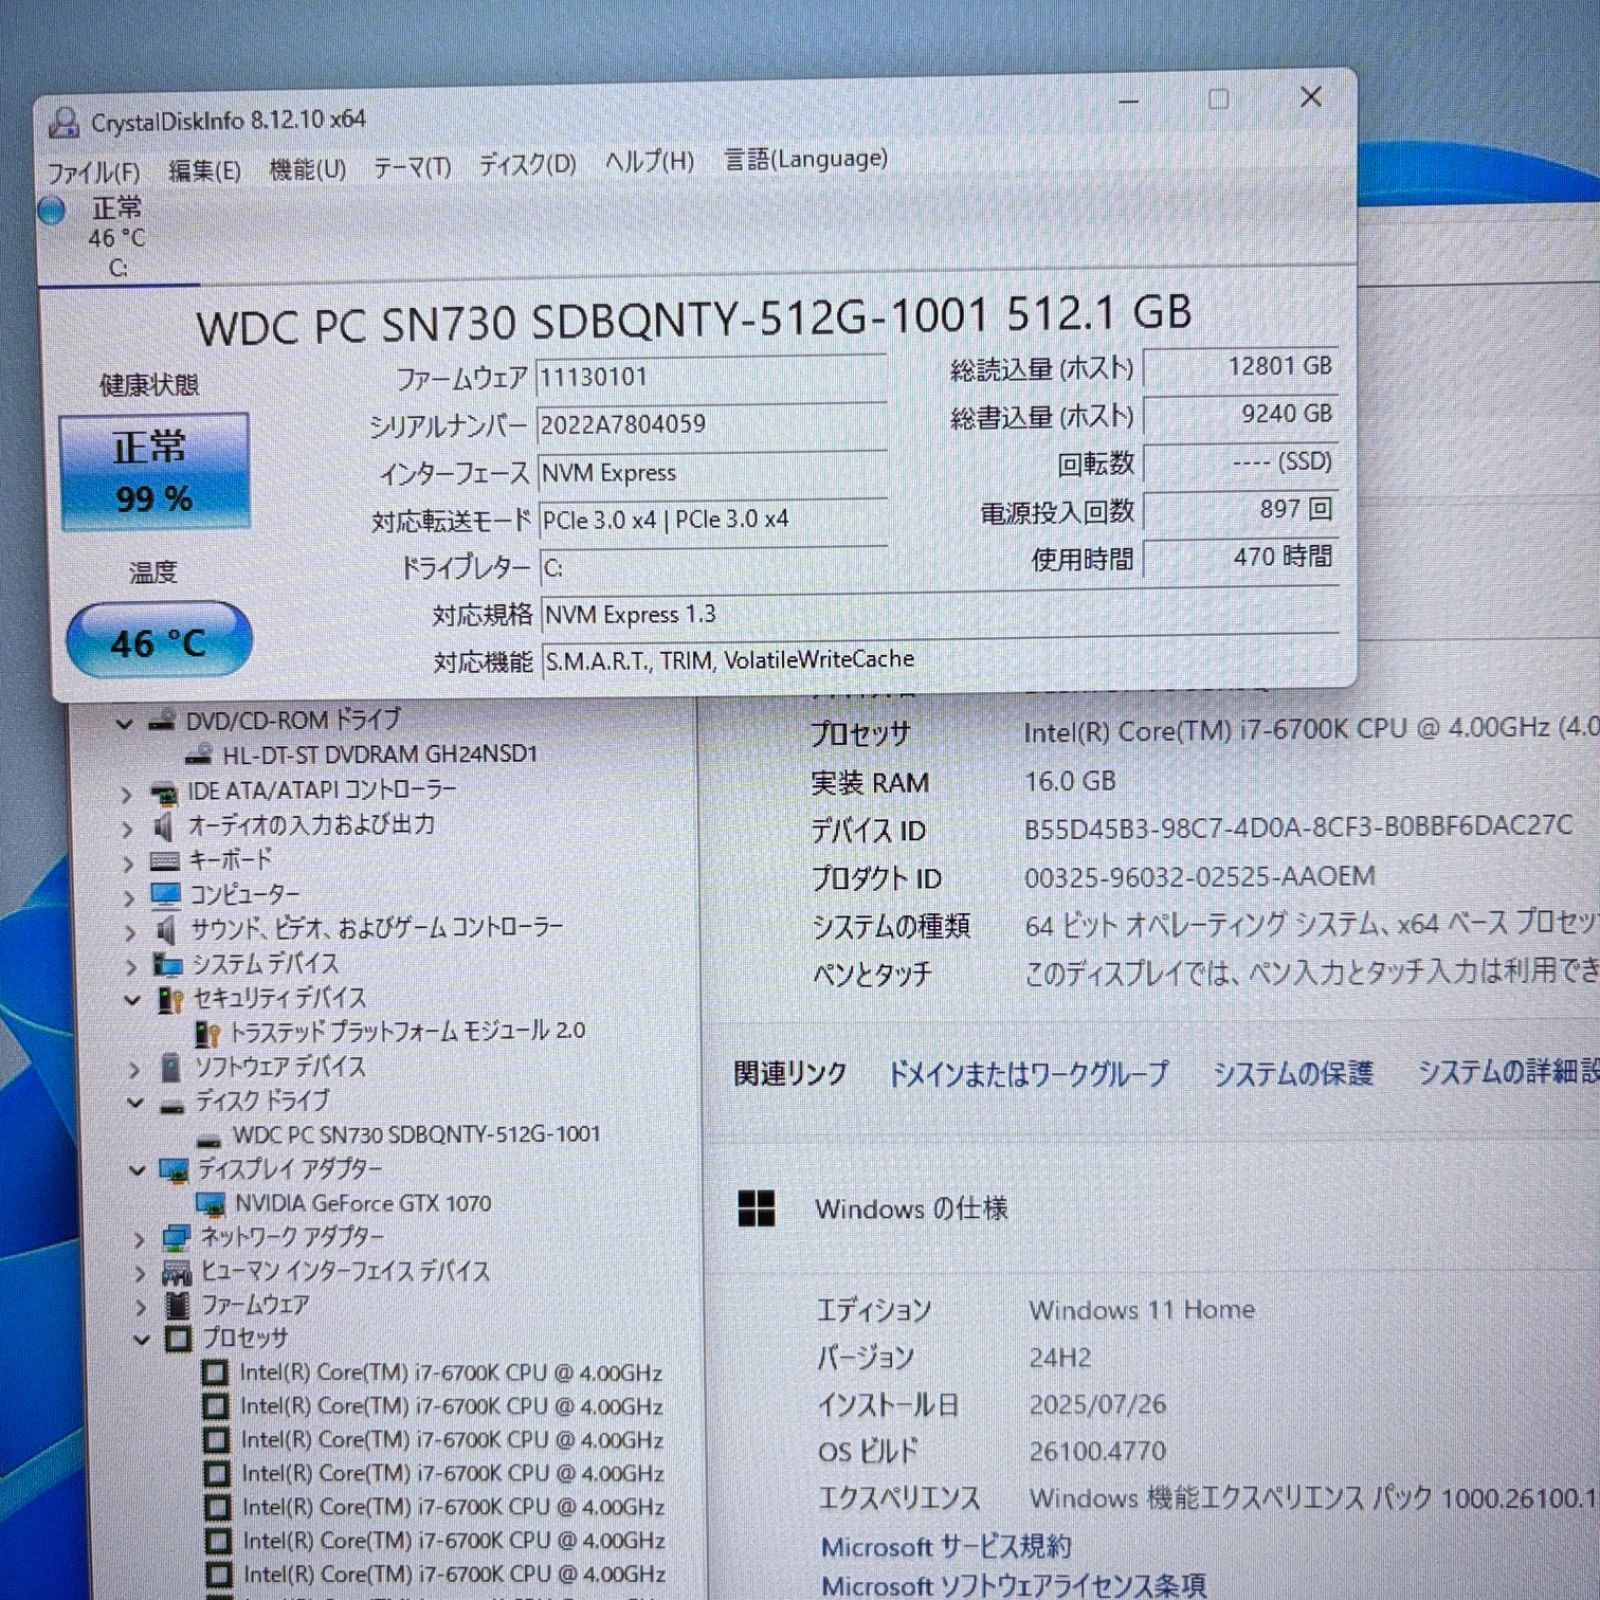This screenshot has height=1600, width=1600.
Task: Collapse the ディスク ドライブ node
Action: 135,1103
